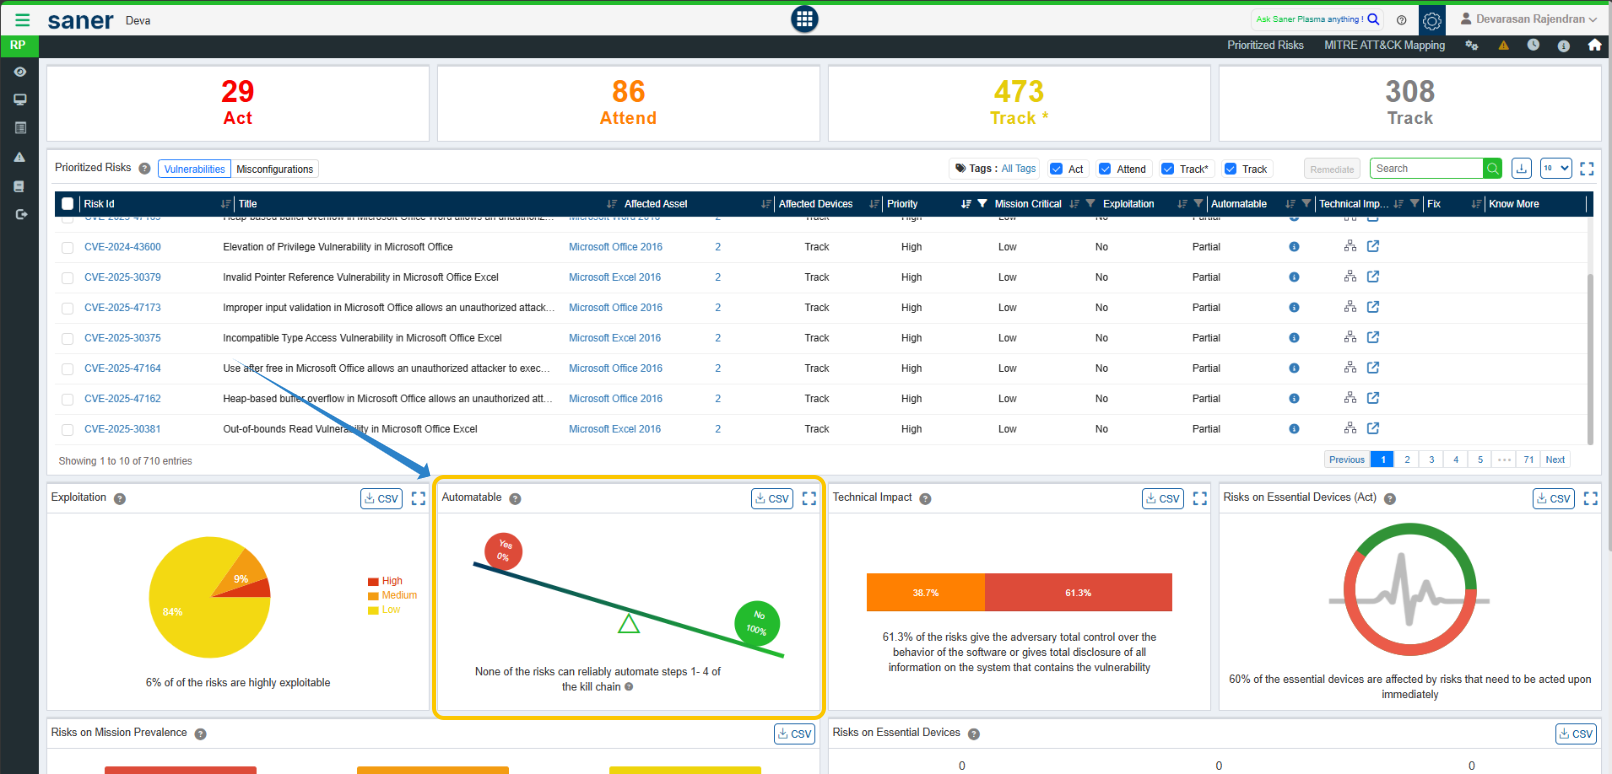This screenshot has width=1612, height=774.
Task: Open the Mission Critical column filter
Action: tap(1090, 204)
